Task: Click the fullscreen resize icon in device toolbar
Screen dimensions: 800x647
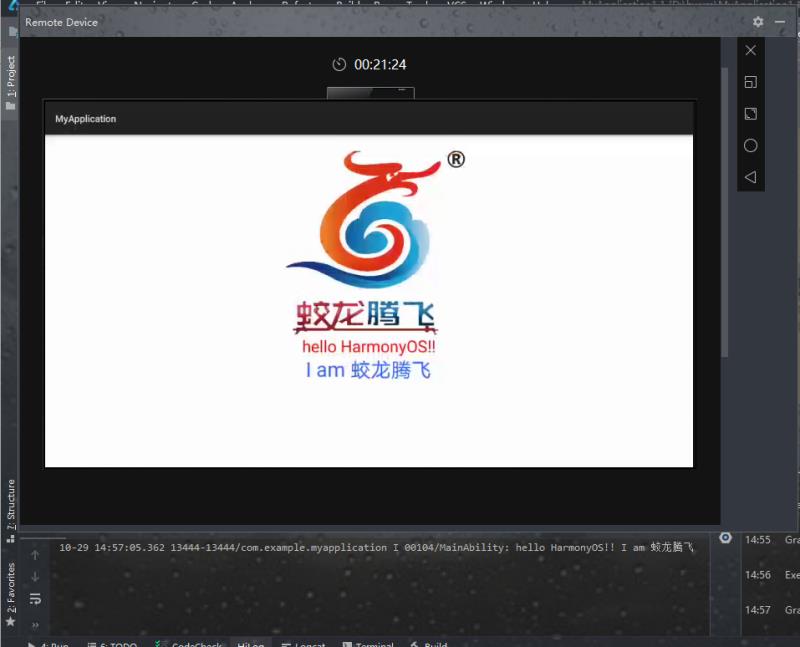Action: coord(750,114)
